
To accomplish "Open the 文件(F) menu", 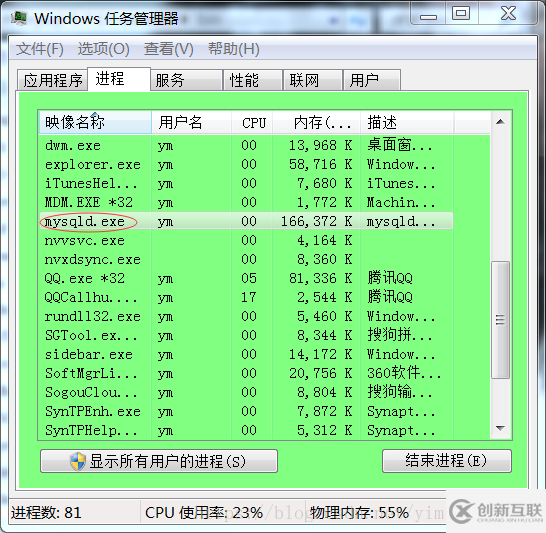I will tap(40, 49).
